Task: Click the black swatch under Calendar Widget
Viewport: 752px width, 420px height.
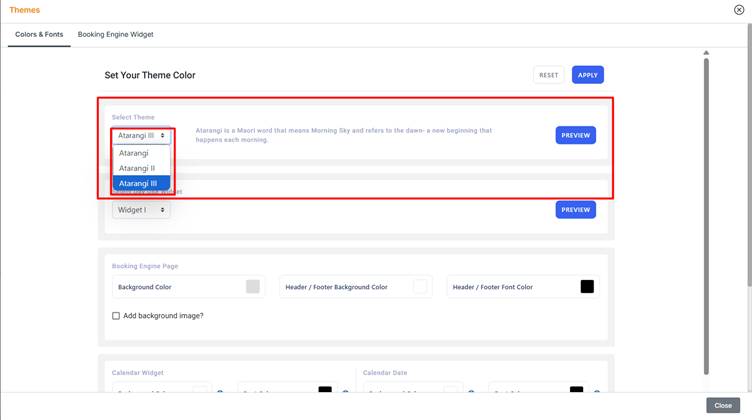Action: click(x=325, y=390)
